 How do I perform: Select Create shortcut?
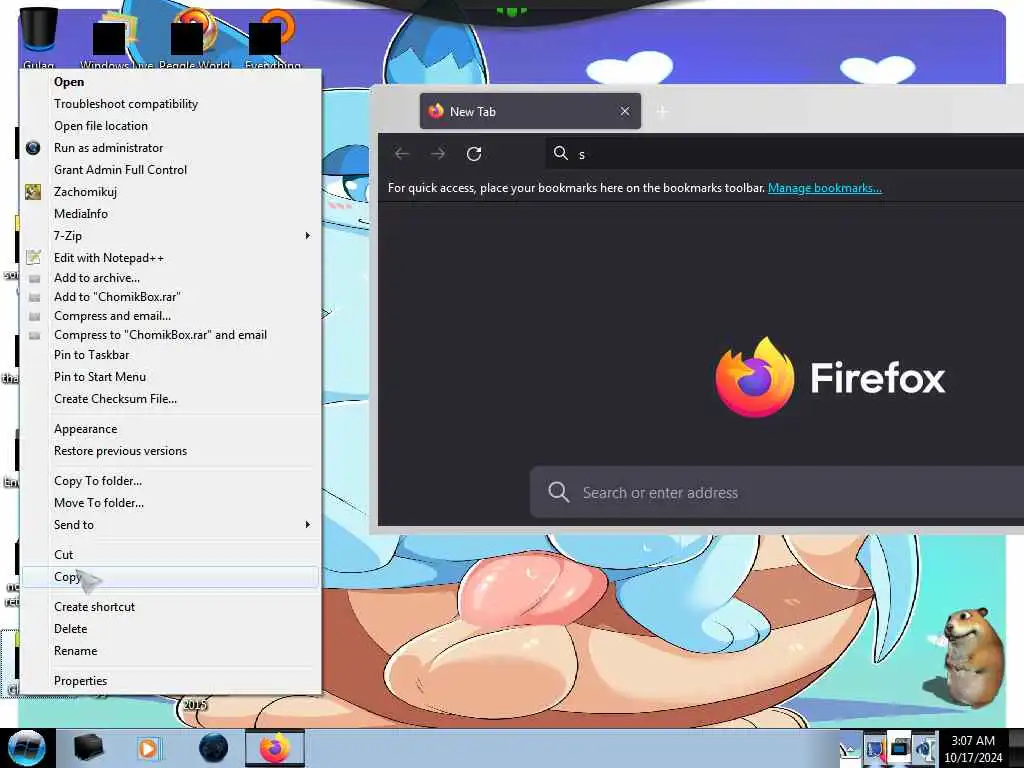[171, 607]
